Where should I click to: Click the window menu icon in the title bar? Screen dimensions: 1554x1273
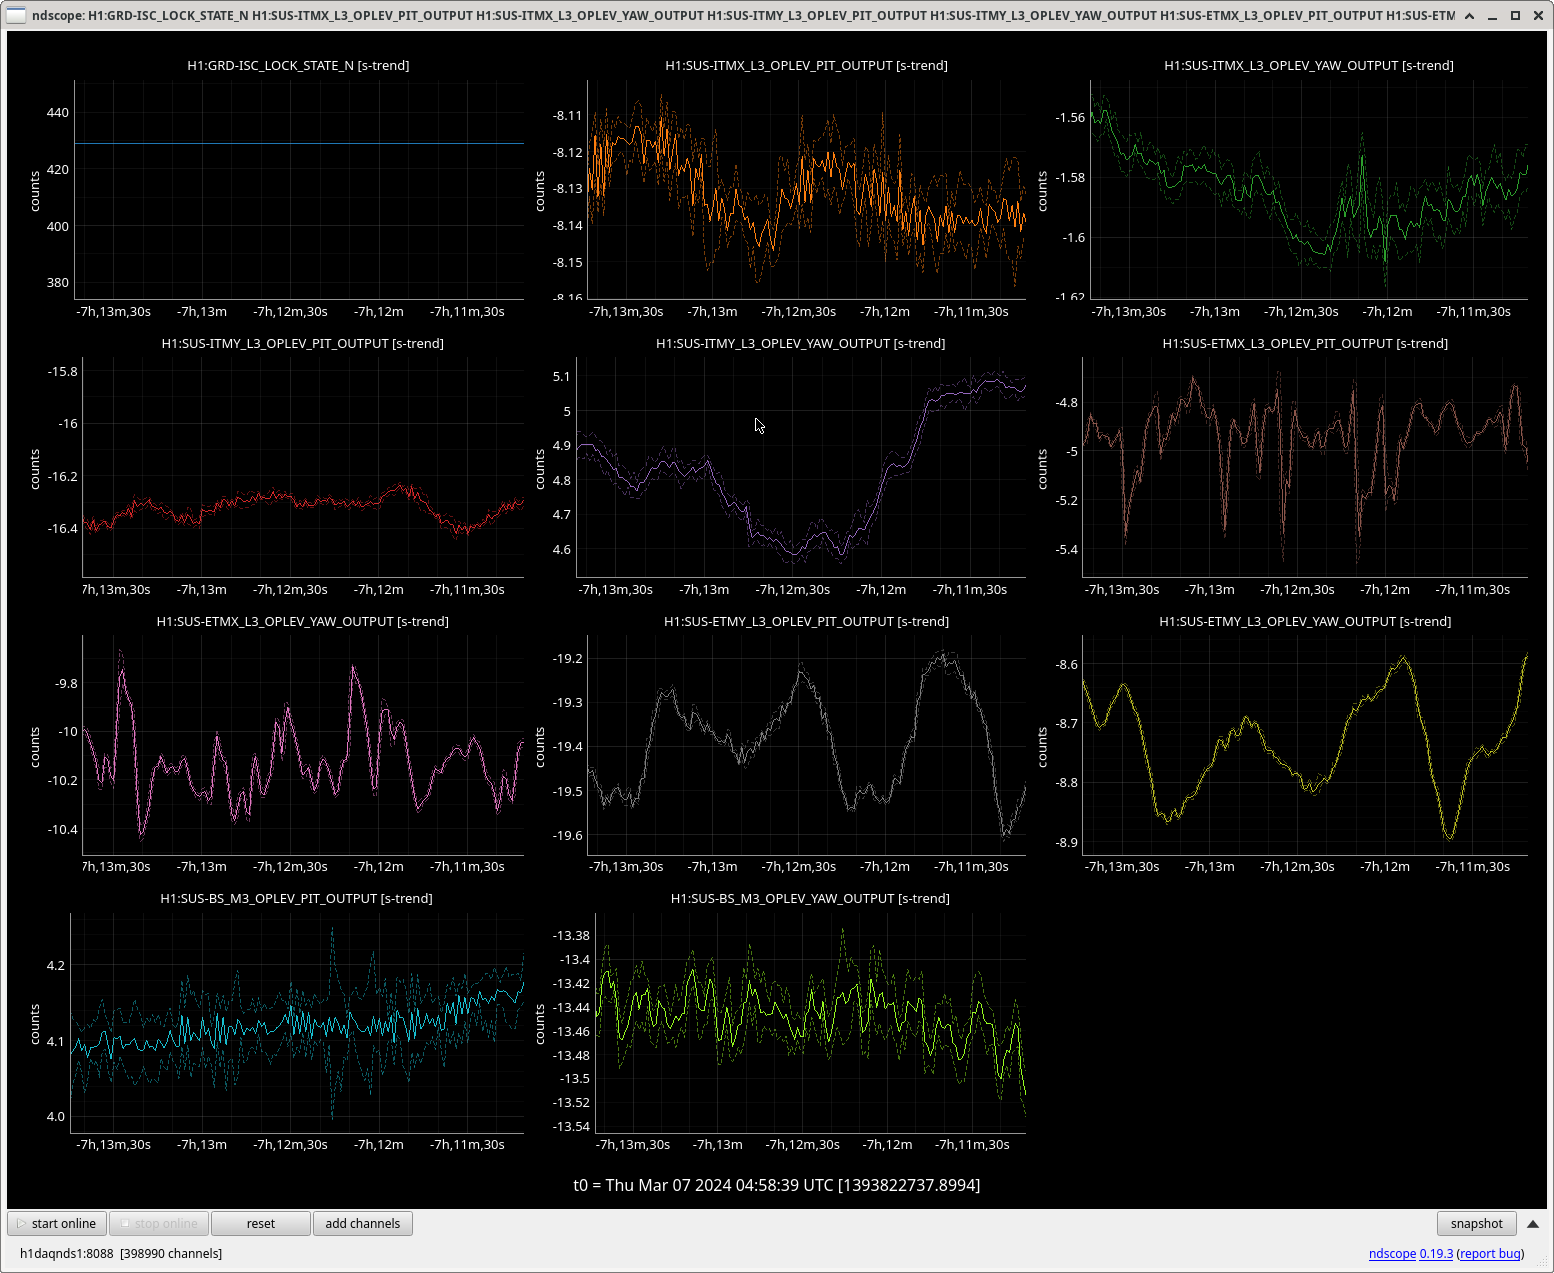pyautogui.click(x=16, y=15)
